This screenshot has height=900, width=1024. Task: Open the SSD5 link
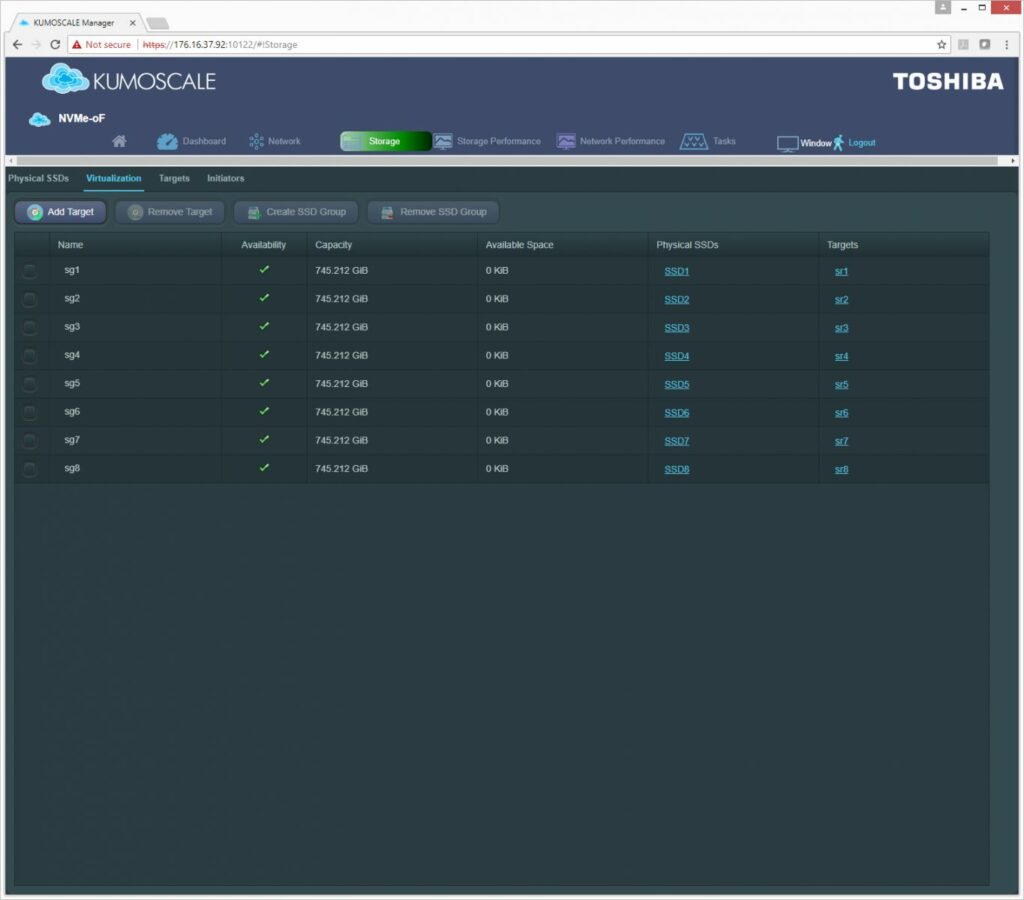(677, 385)
